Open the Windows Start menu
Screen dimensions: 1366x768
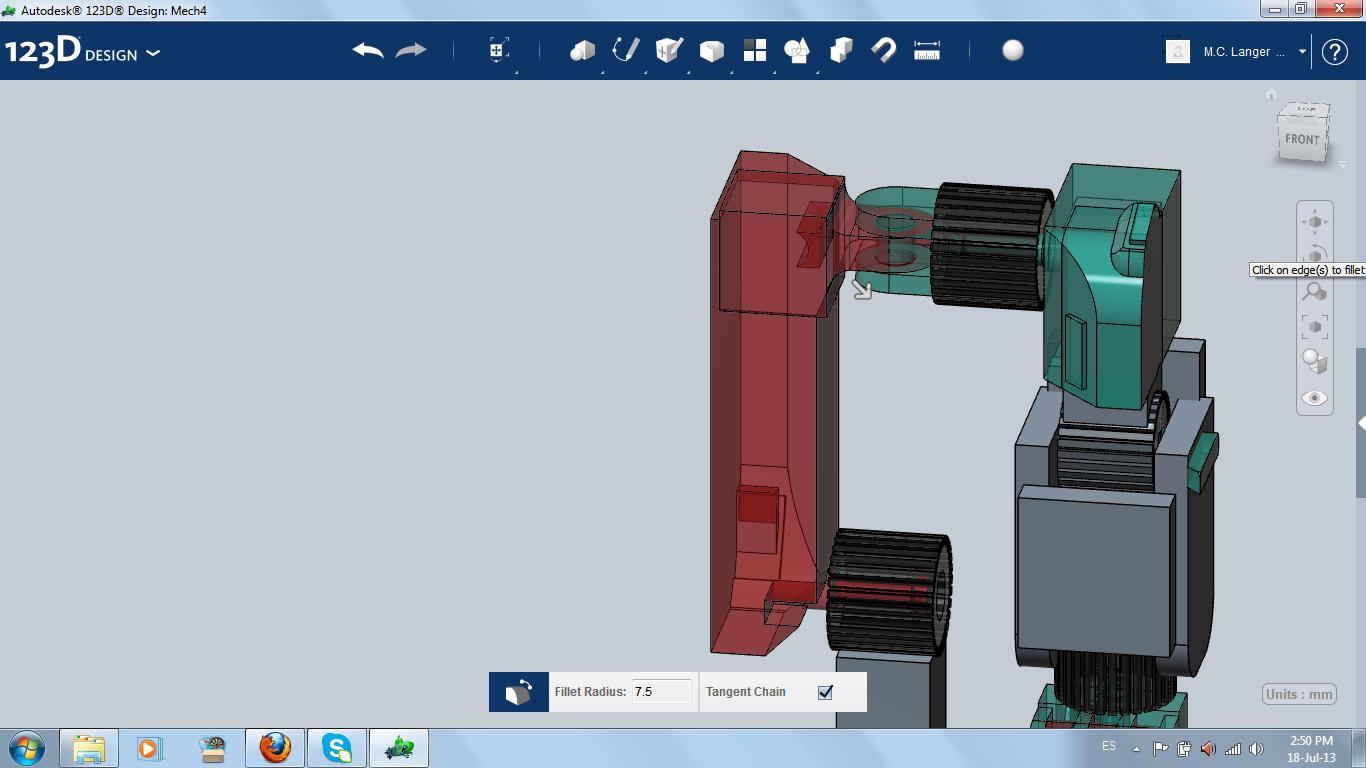25,748
